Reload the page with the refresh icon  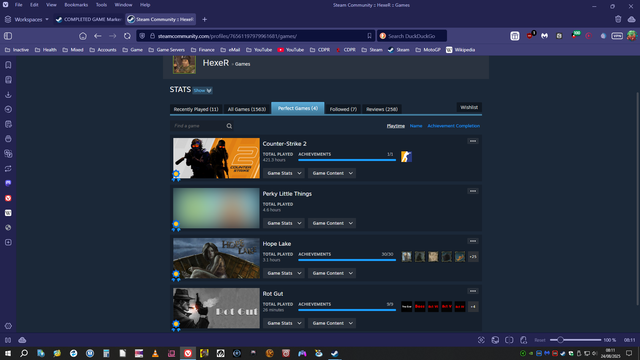pos(127,36)
